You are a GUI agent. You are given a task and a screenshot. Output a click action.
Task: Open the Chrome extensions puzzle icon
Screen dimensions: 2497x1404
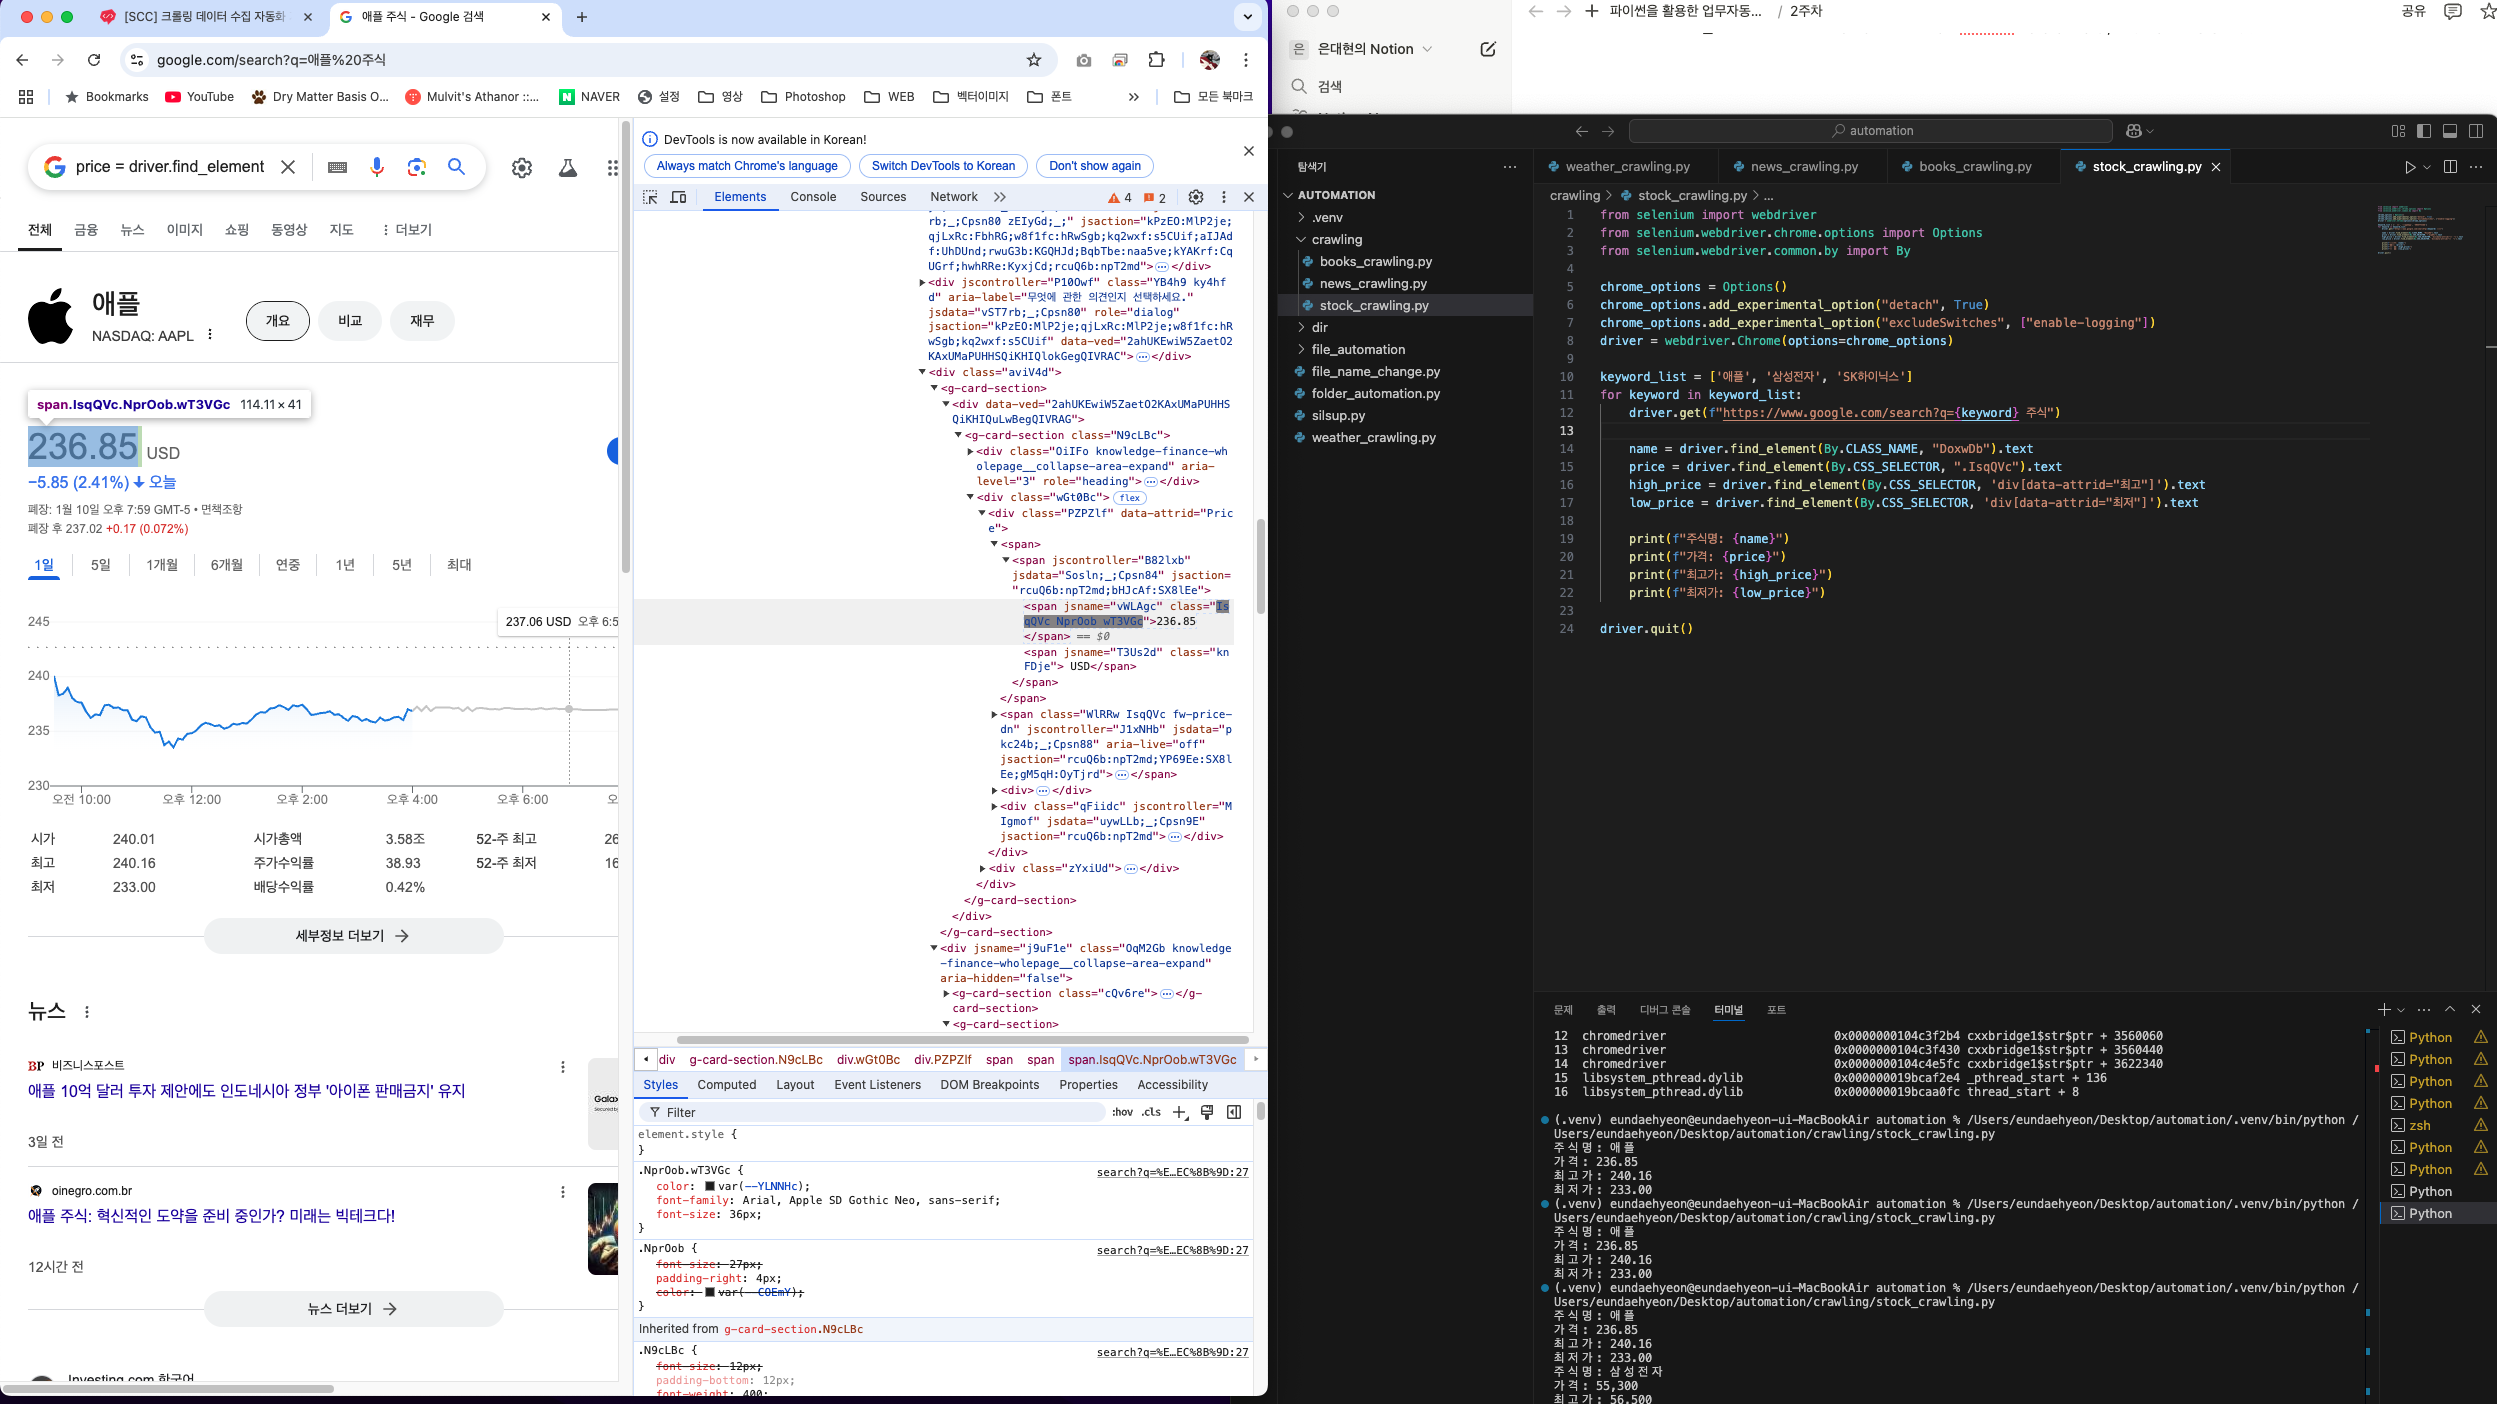coord(1157,60)
